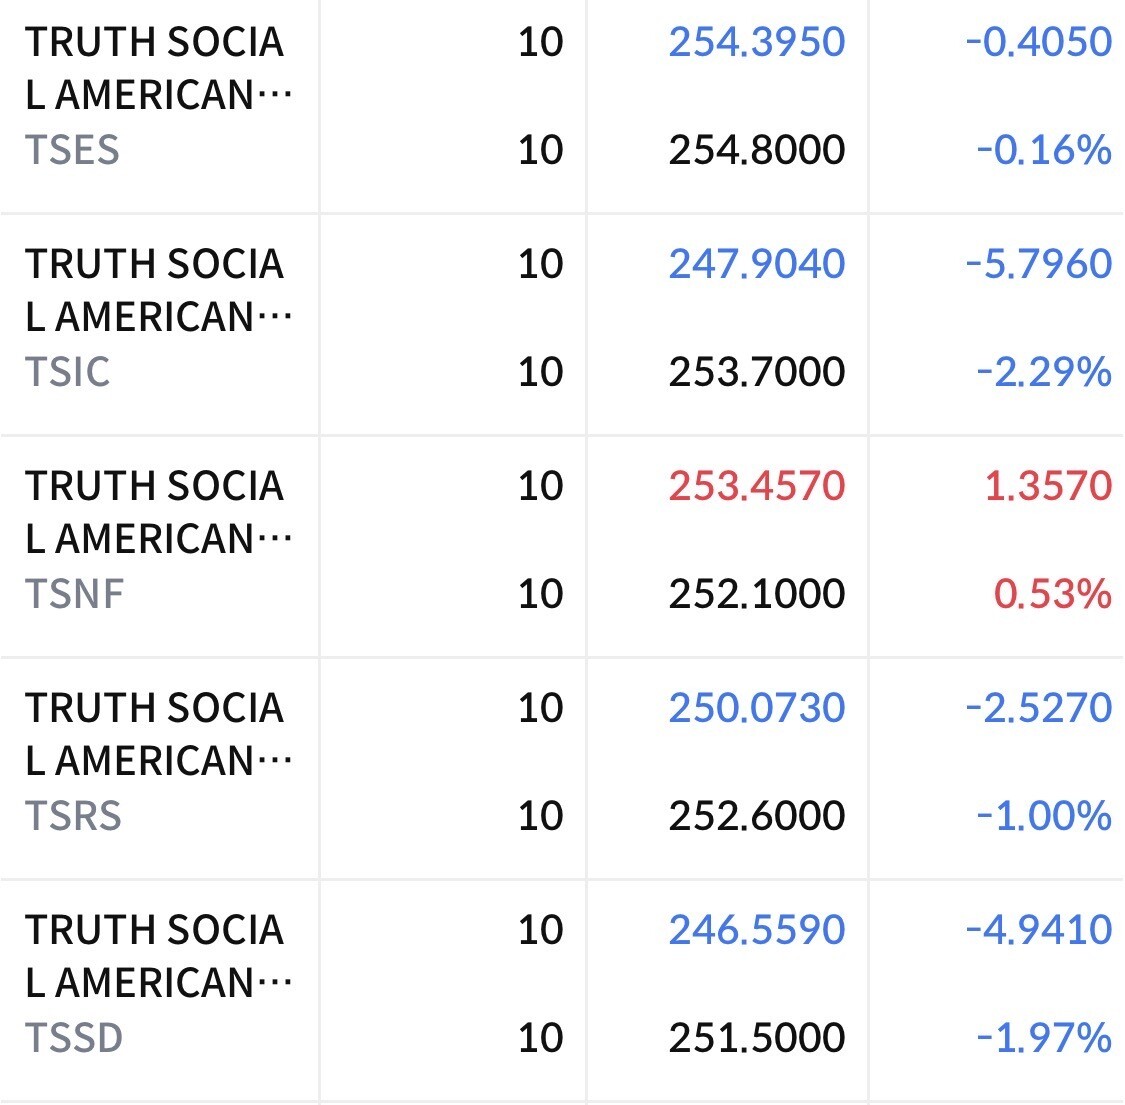Screen dimensions: 1125x1105
Task: Select the blue price 247.9040
Action: [x=757, y=264]
